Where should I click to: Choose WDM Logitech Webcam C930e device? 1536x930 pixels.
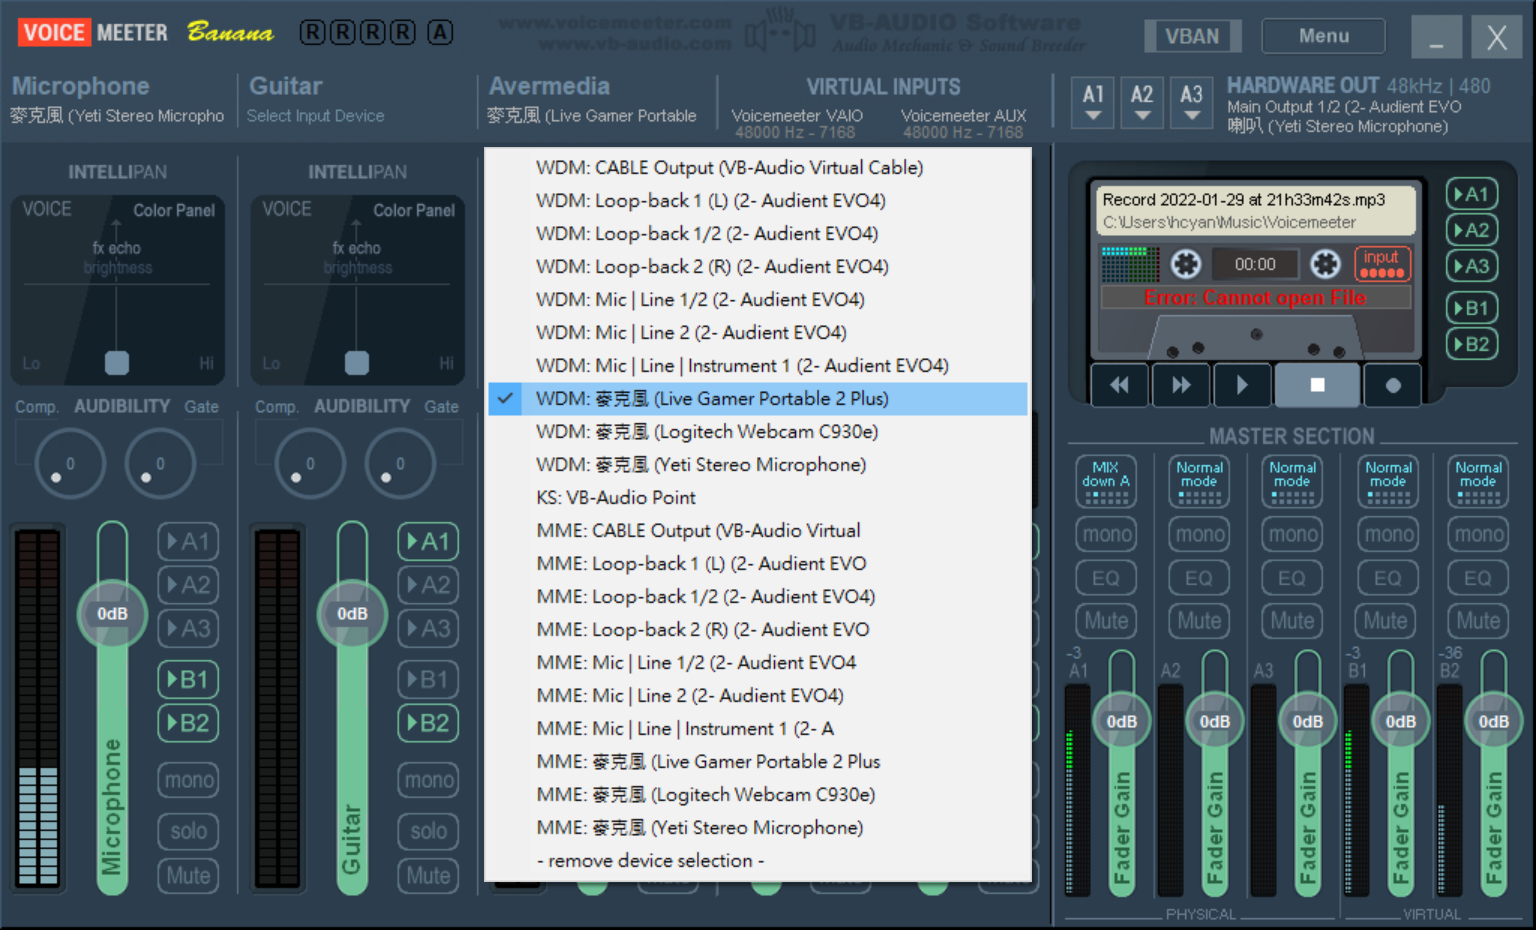click(758, 432)
